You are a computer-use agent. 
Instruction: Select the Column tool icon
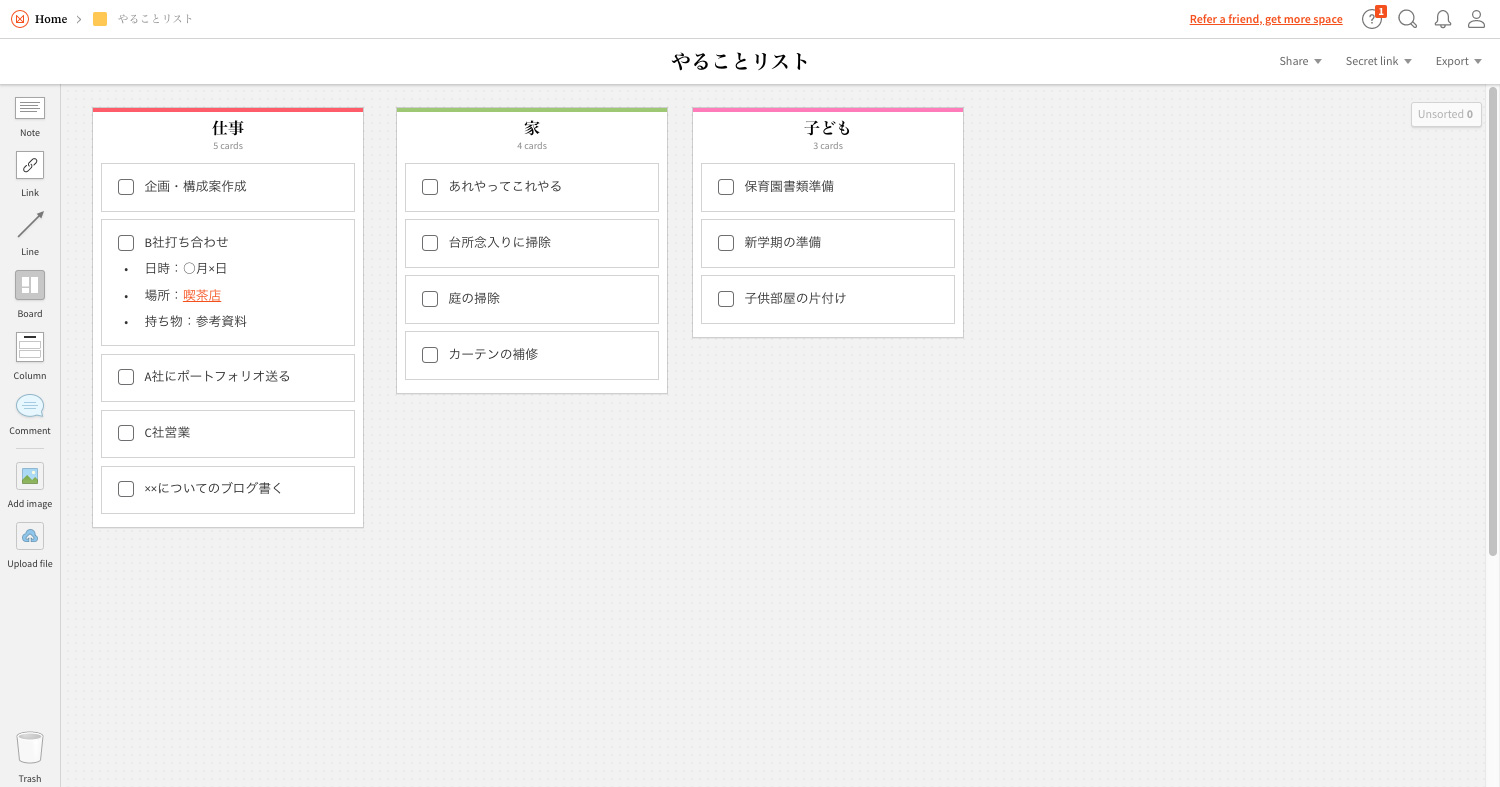pos(30,347)
